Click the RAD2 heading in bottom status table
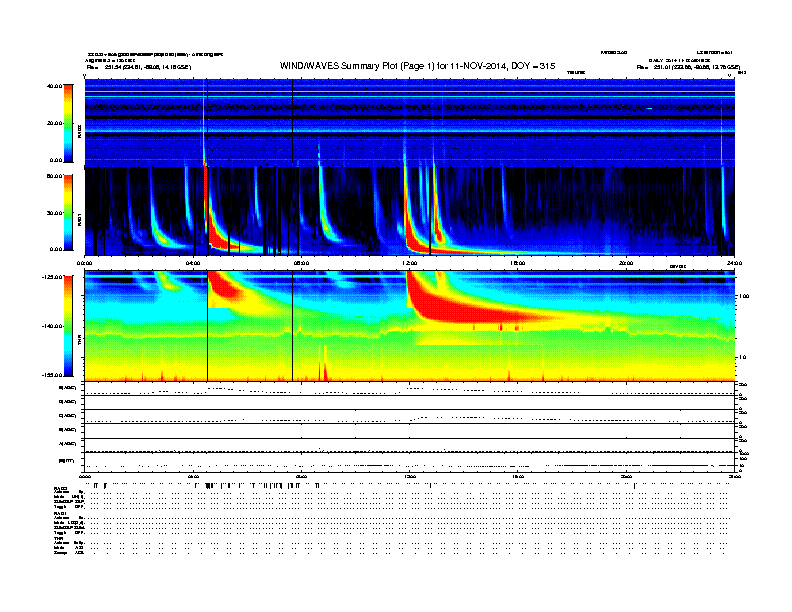This screenshot has width=792, height=612. click(x=61, y=488)
